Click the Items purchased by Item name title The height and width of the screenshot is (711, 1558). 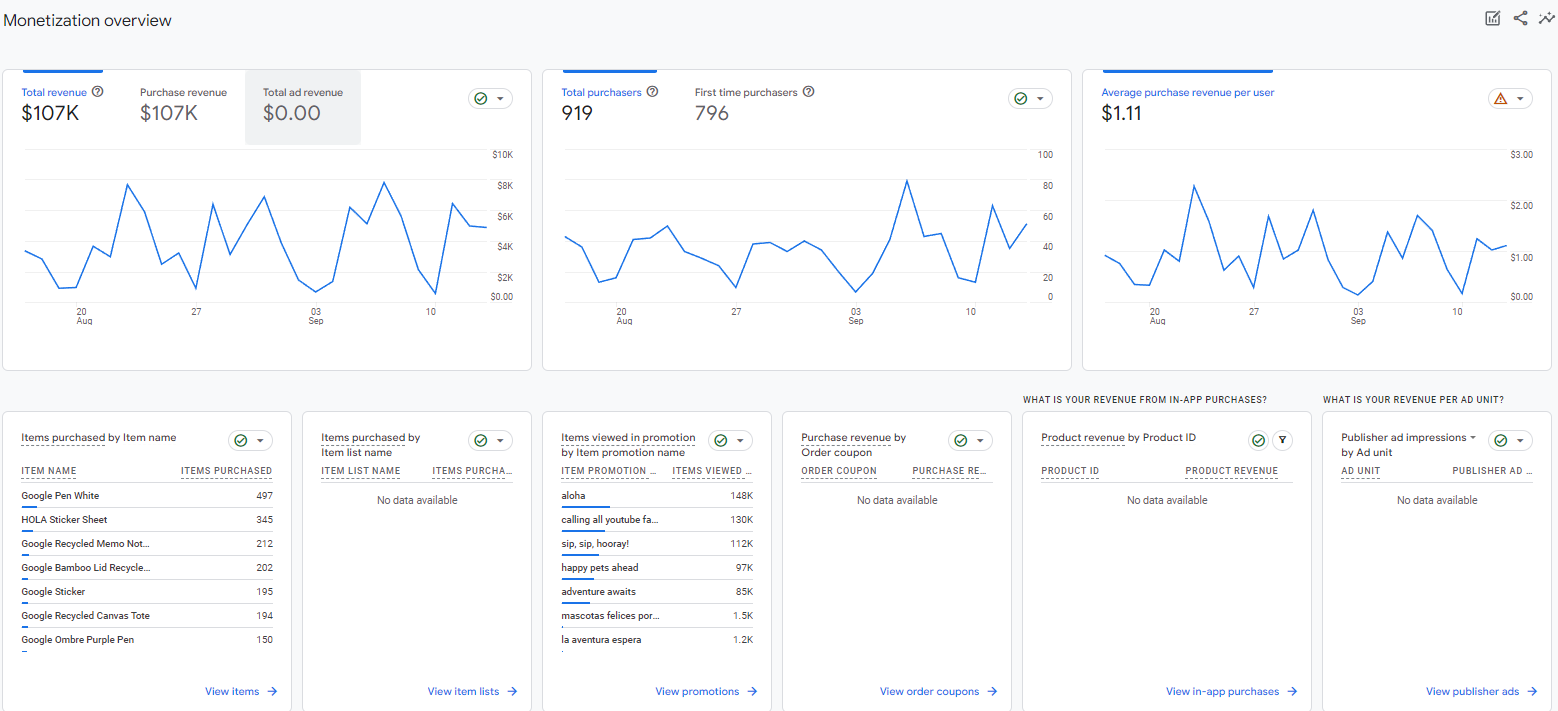(99, 438)
